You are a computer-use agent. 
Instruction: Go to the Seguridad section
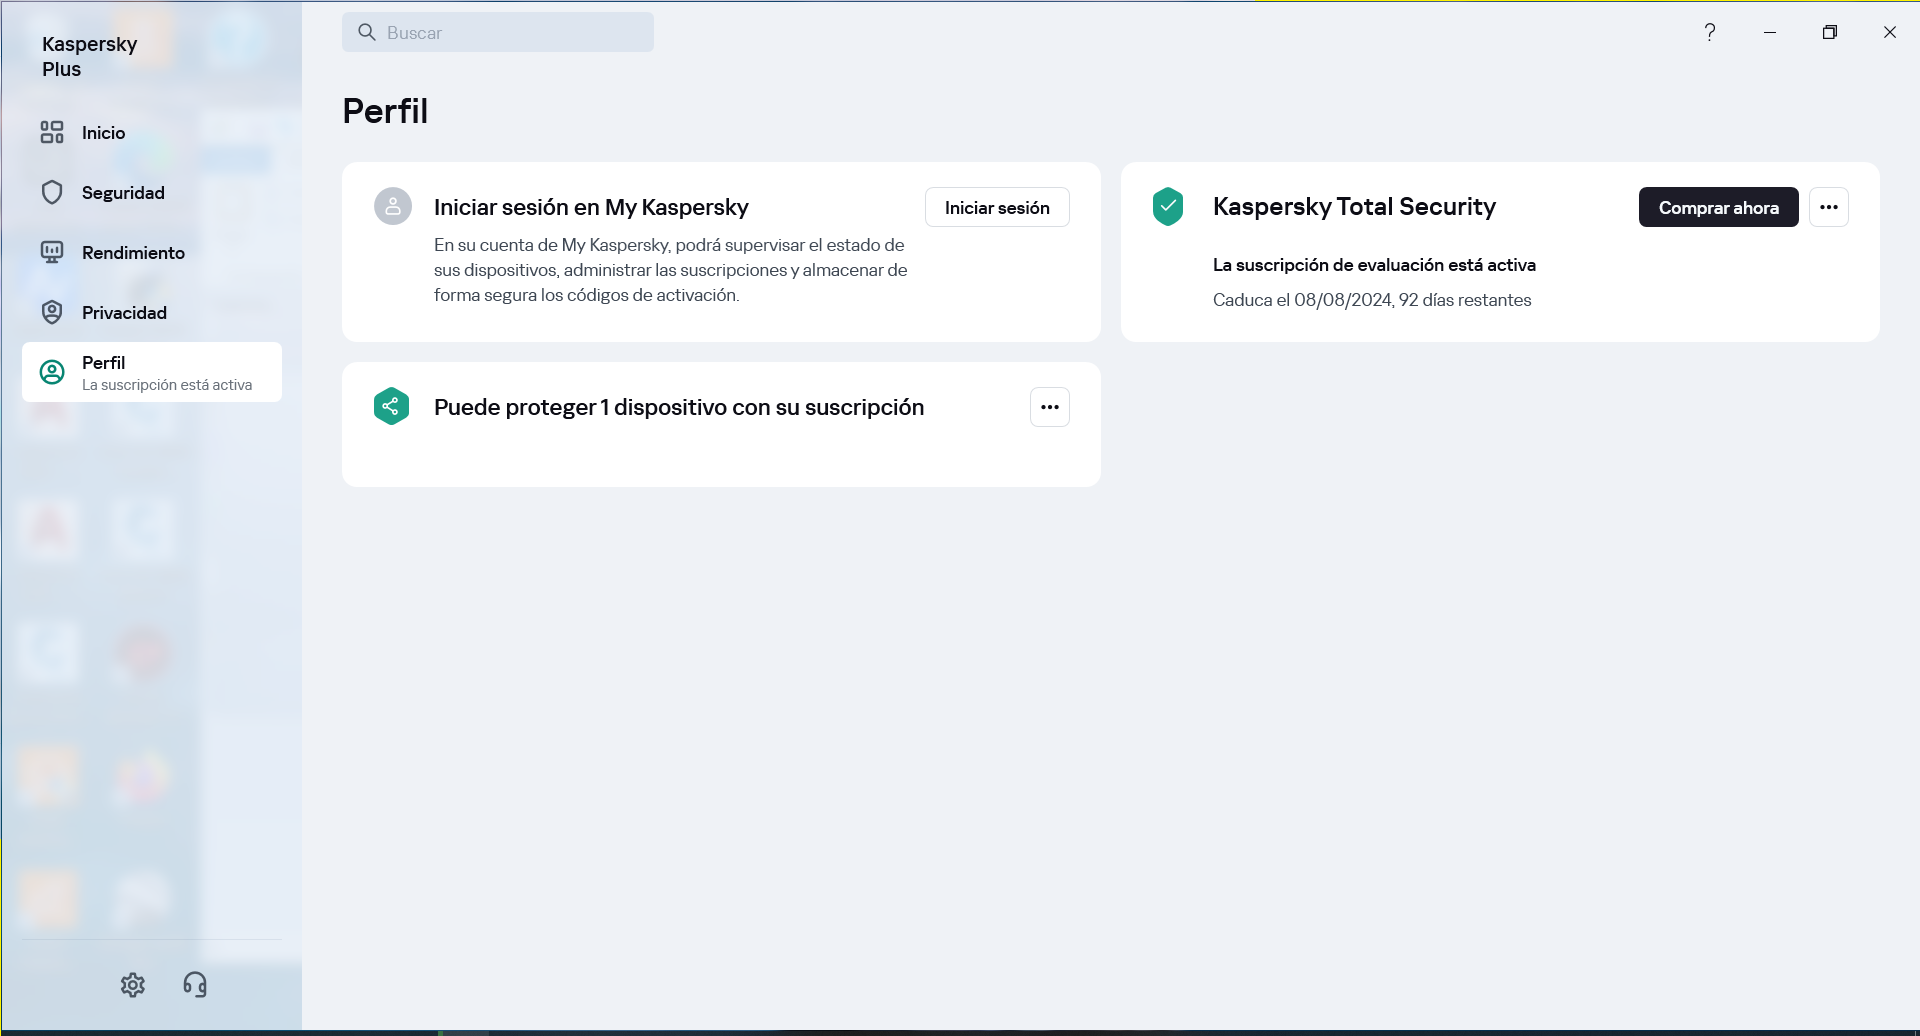tap(151, 192)
